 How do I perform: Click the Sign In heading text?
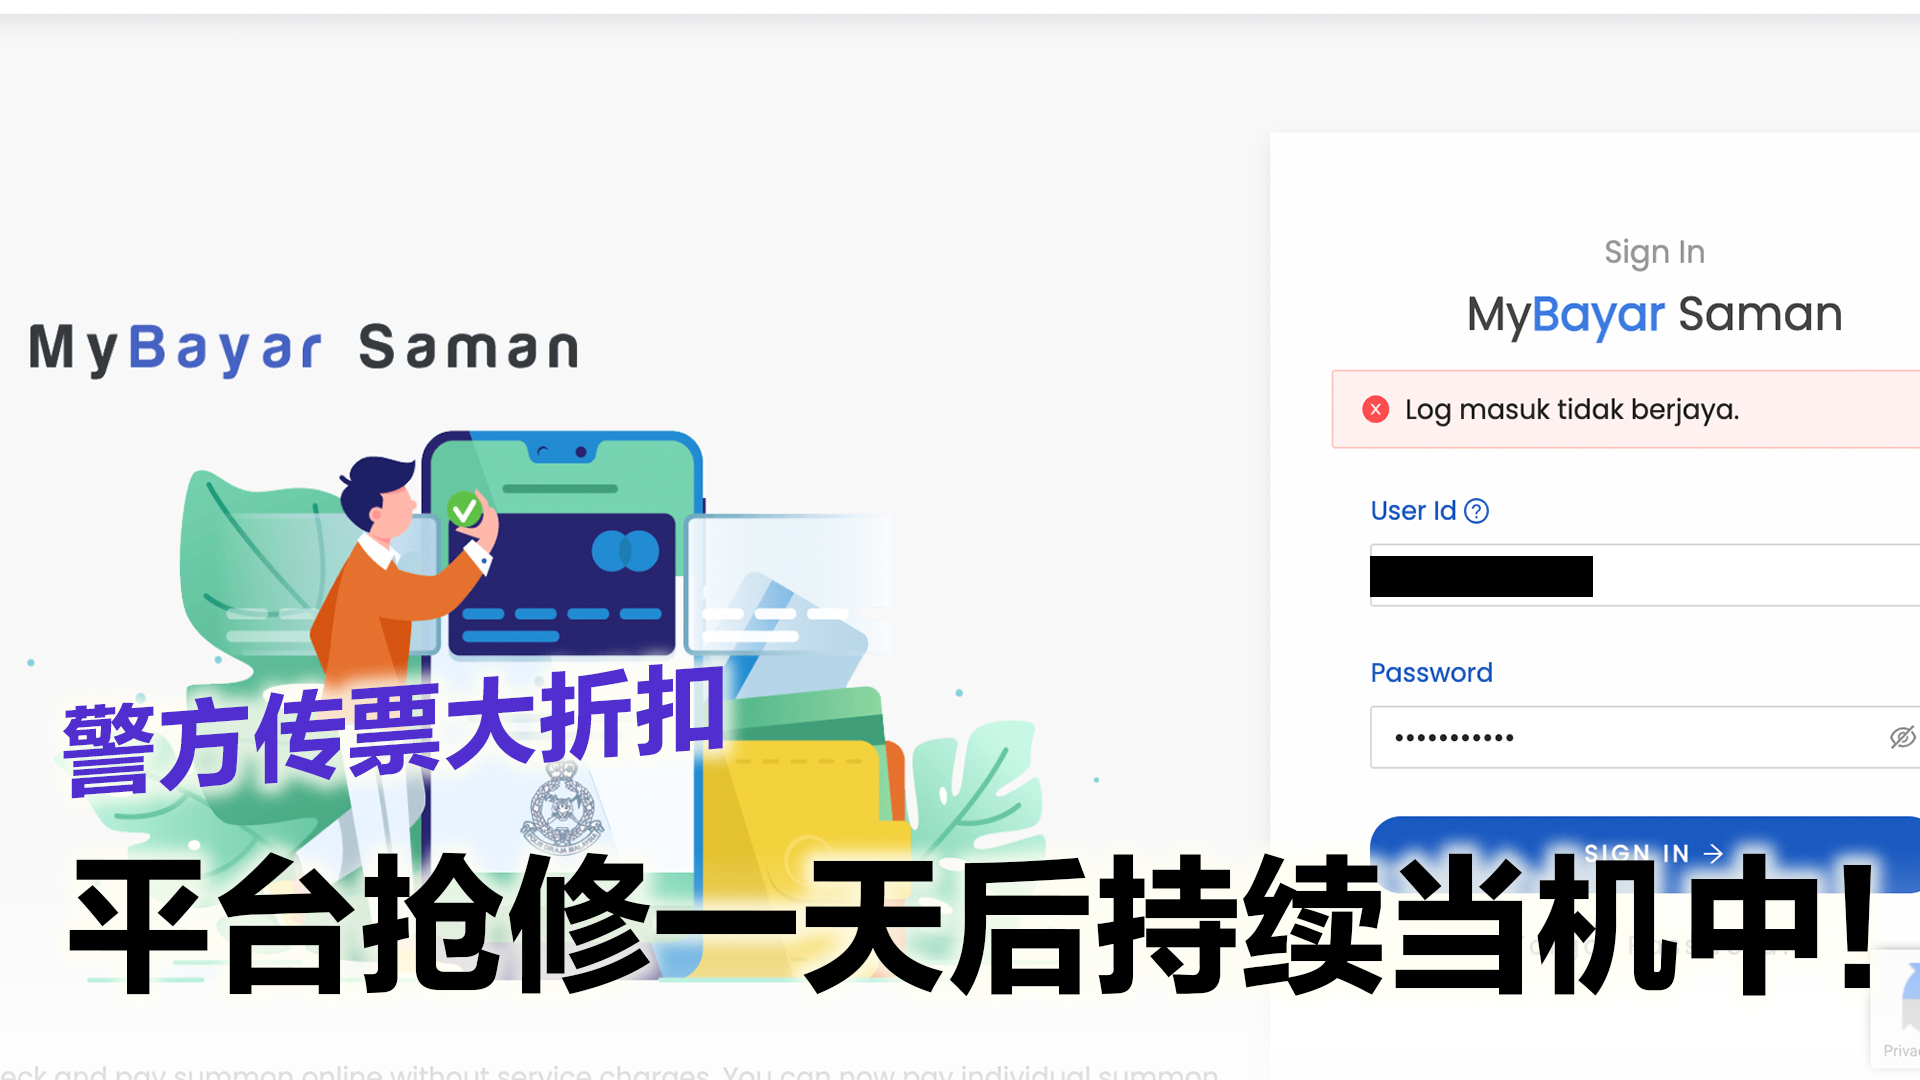[1654, 252]
